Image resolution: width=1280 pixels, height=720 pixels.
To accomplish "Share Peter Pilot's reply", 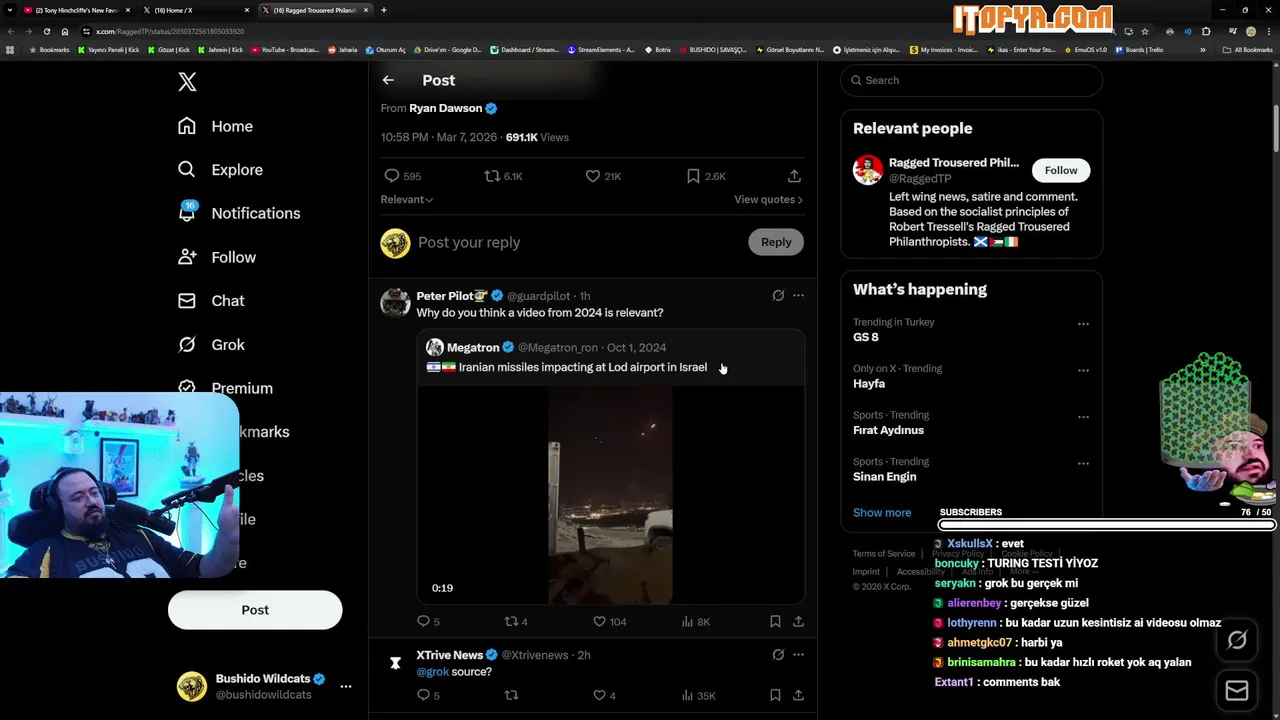I will point(798,621).
